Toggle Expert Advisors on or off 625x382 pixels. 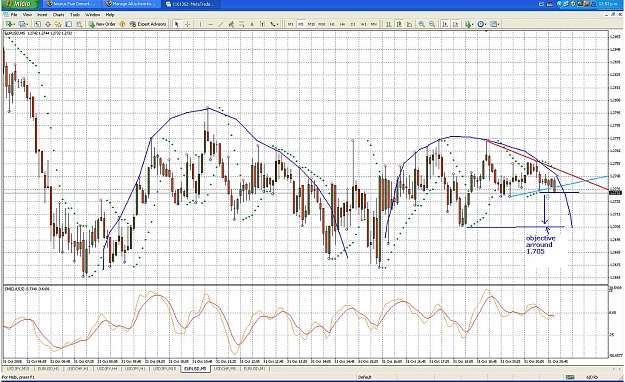pyautogui.click(x=148, y=24)
